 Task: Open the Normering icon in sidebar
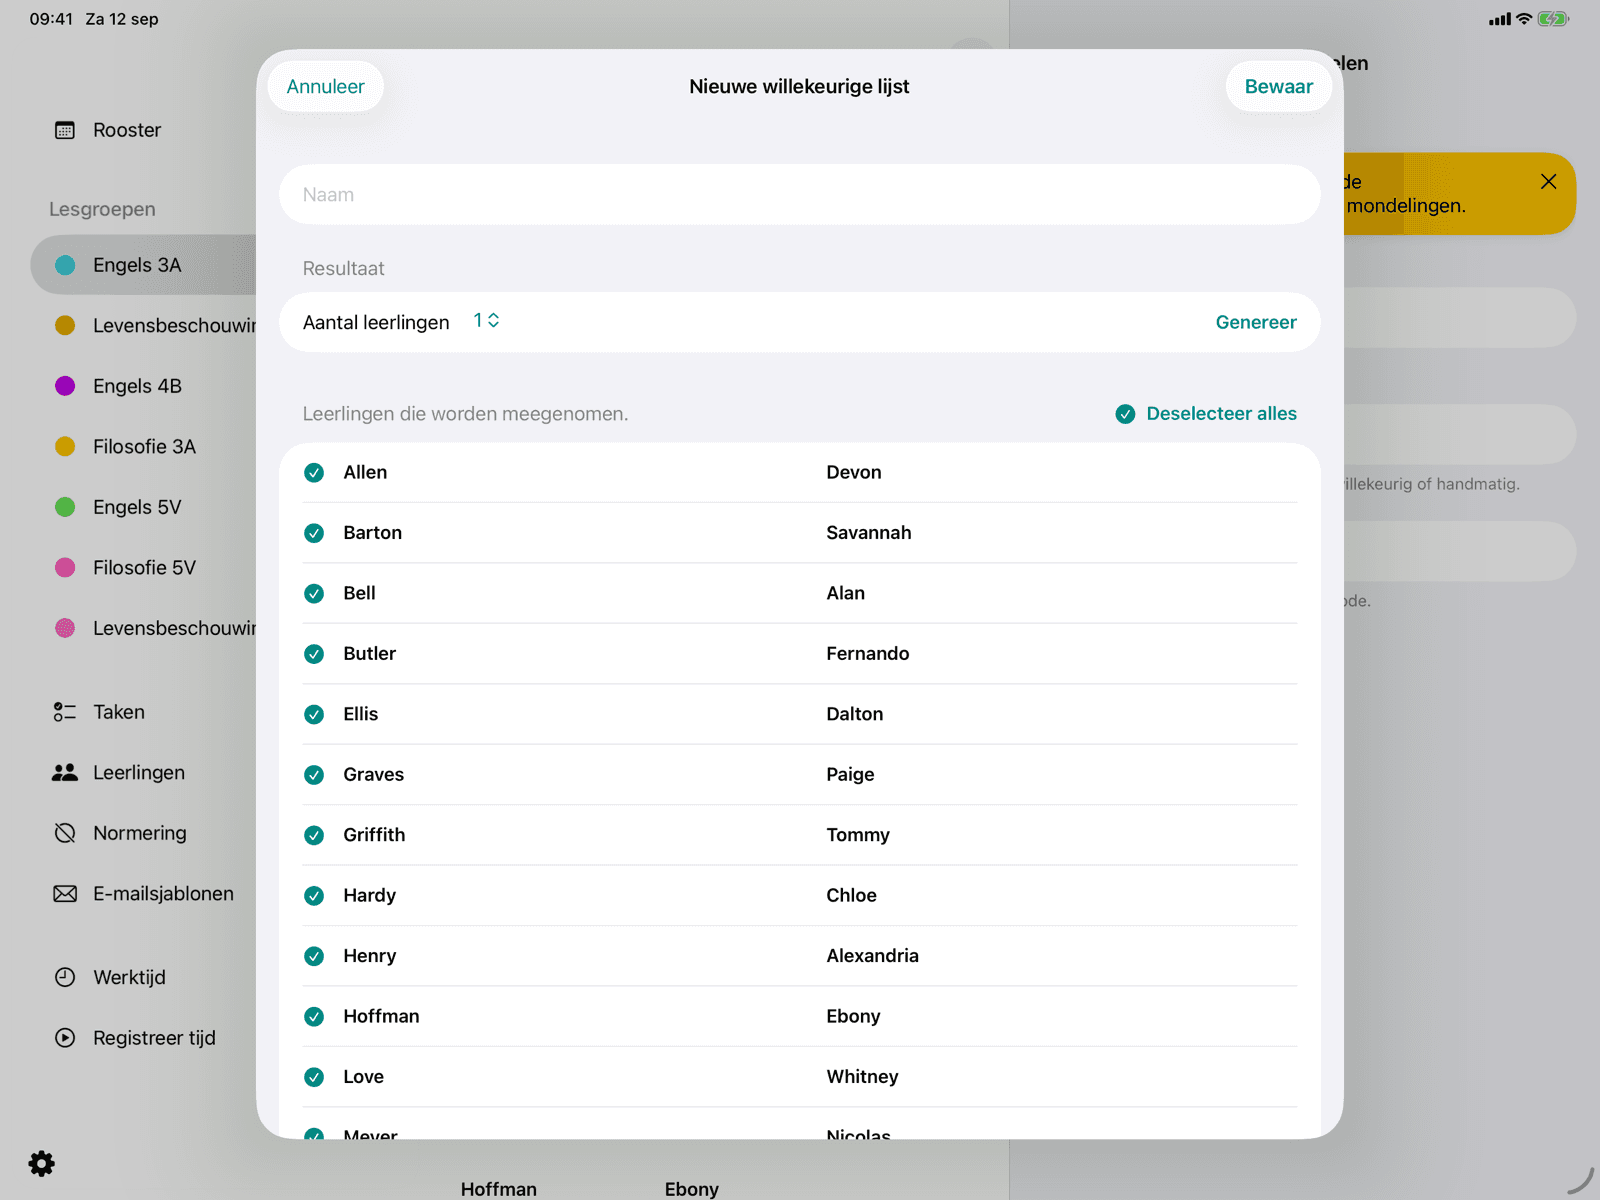coord(65,833)
